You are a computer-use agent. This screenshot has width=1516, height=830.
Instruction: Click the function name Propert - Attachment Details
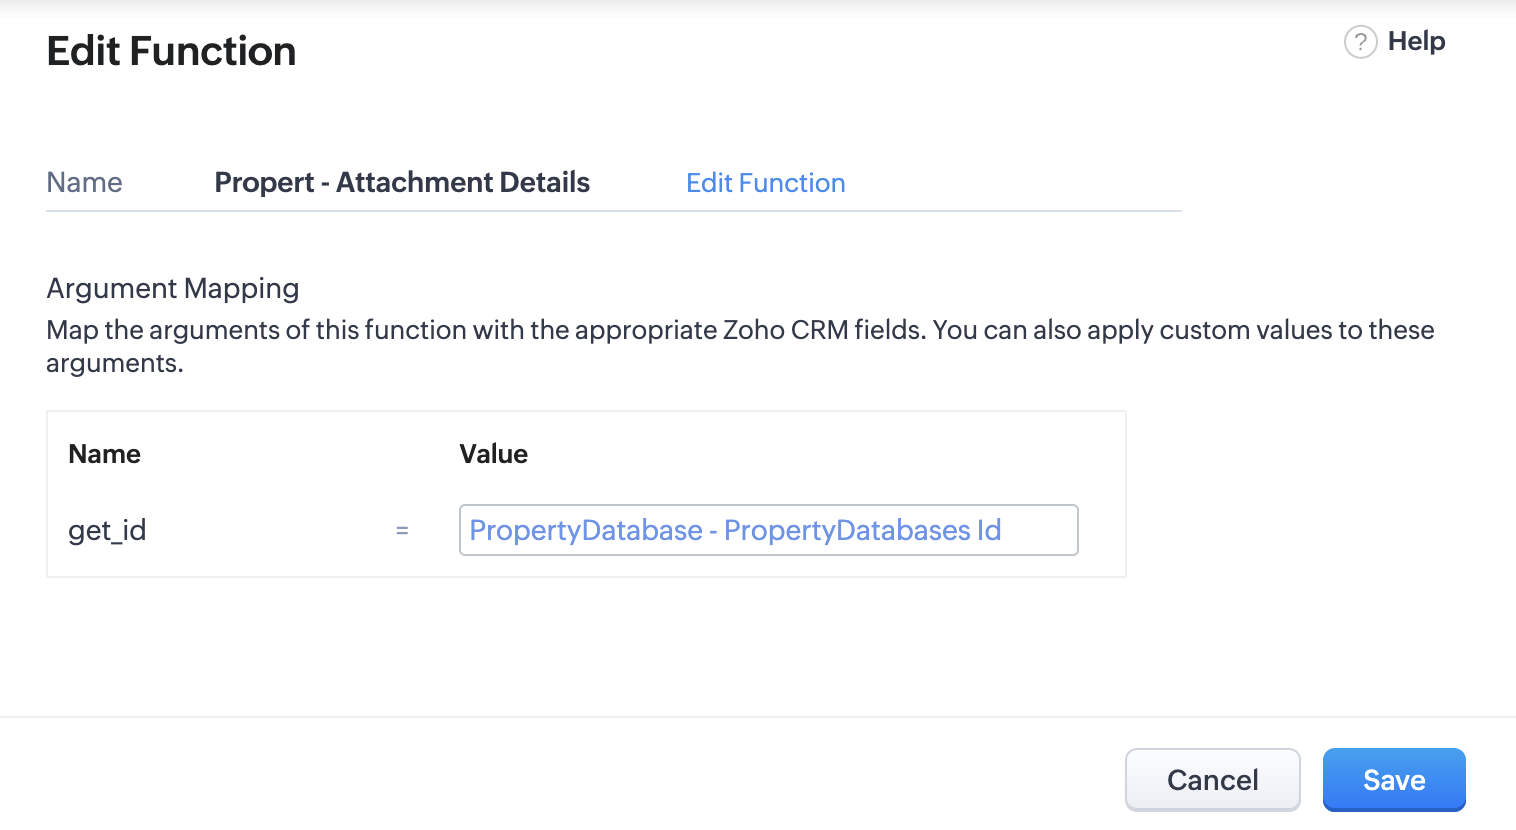(402, 182)
